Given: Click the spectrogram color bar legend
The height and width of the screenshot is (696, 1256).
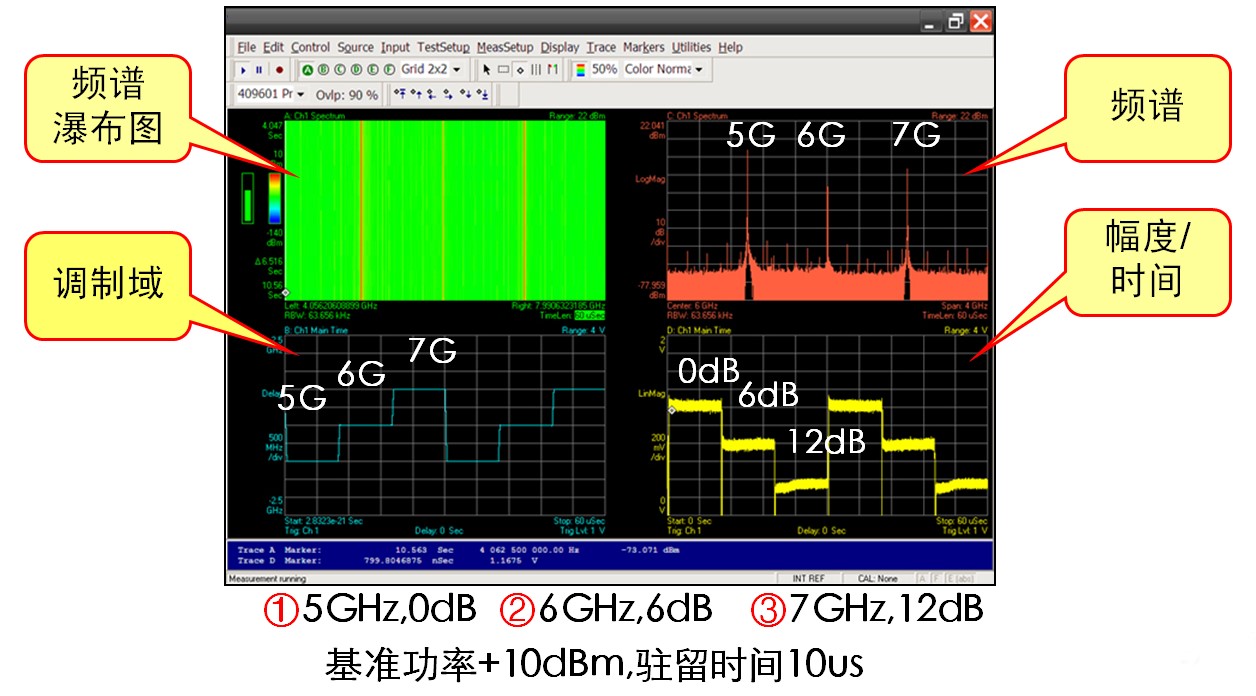Looking at the screenshot, I should (x=274, y=197).
